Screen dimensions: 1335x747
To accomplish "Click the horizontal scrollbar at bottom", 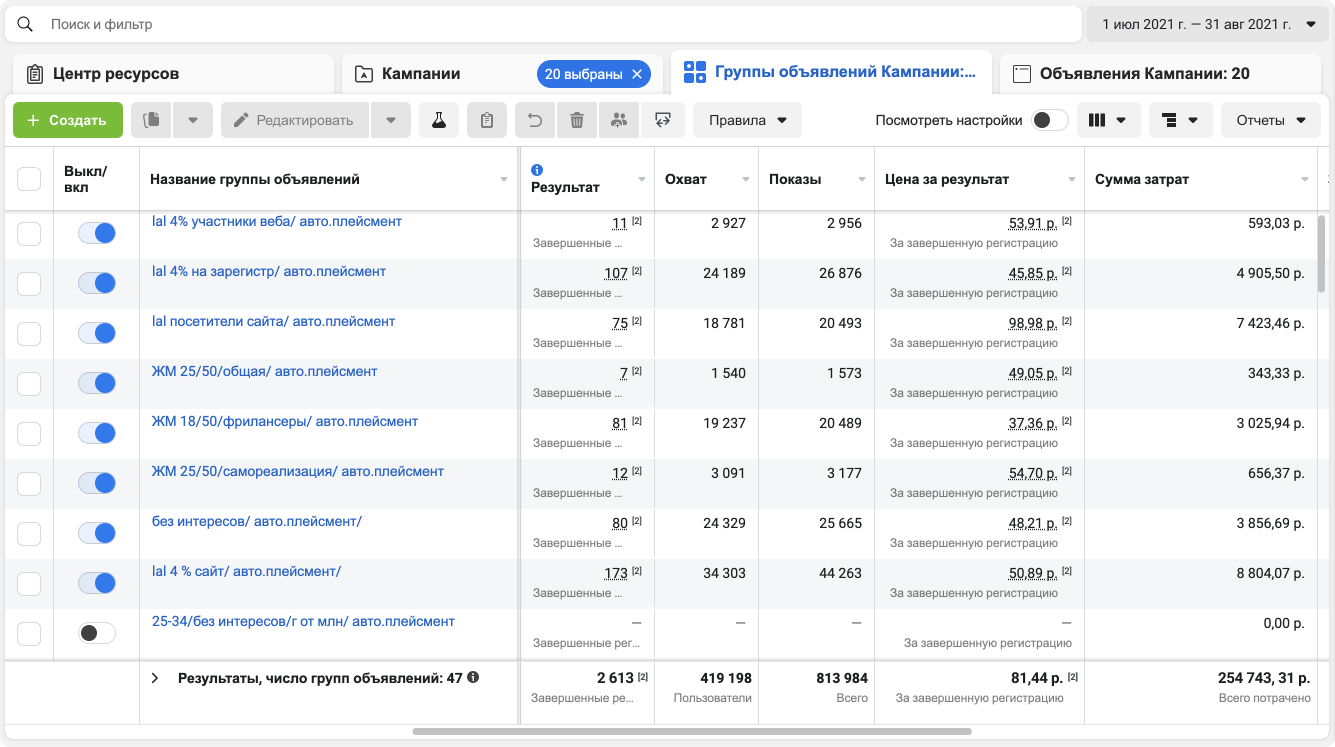I will [691, 732].
